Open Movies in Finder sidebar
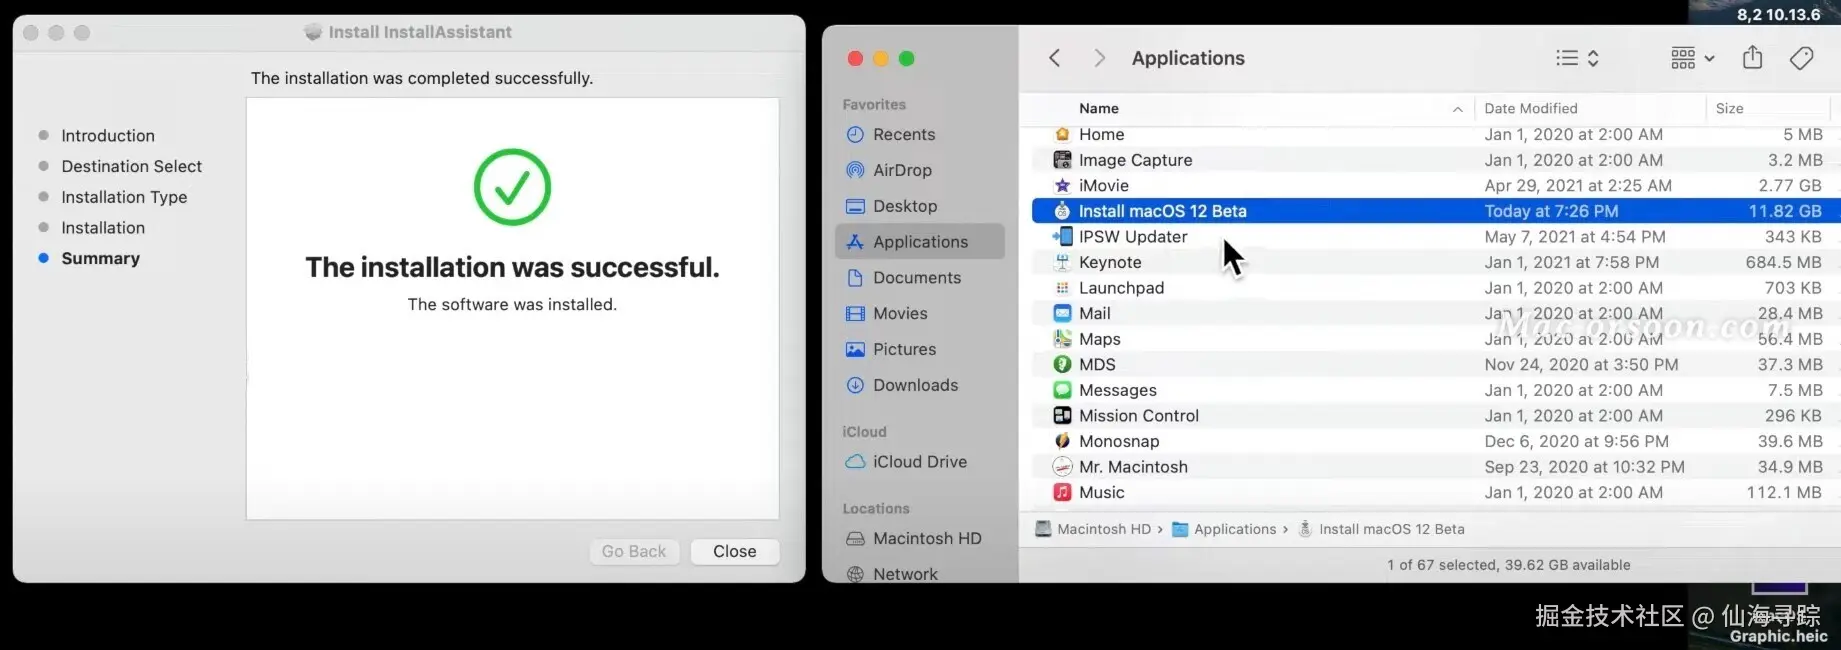 coord(900,314)
